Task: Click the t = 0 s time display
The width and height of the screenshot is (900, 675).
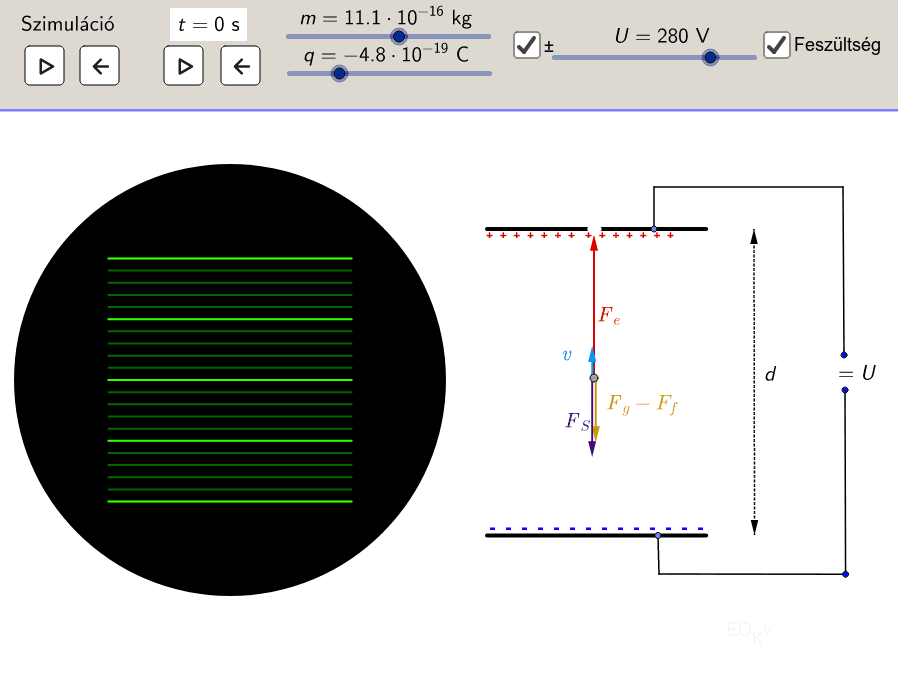Action: [208, 26]
